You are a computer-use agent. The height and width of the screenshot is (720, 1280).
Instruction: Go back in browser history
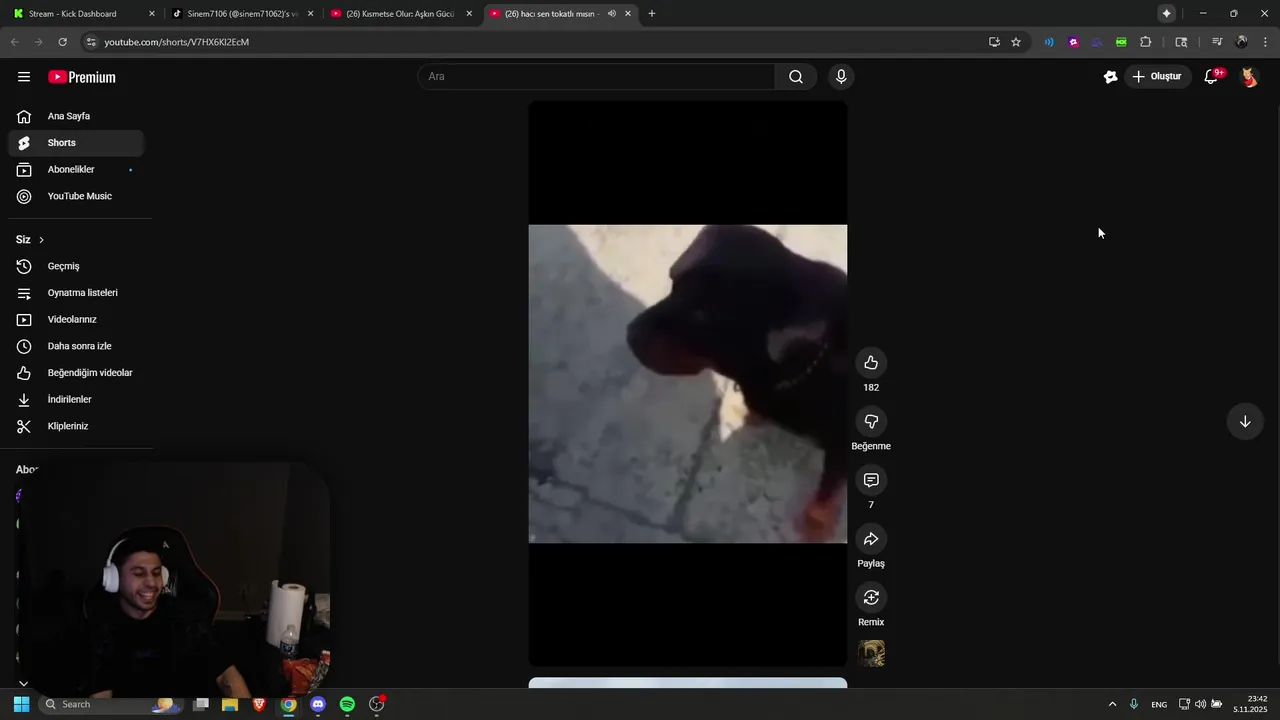coord(14,42)
